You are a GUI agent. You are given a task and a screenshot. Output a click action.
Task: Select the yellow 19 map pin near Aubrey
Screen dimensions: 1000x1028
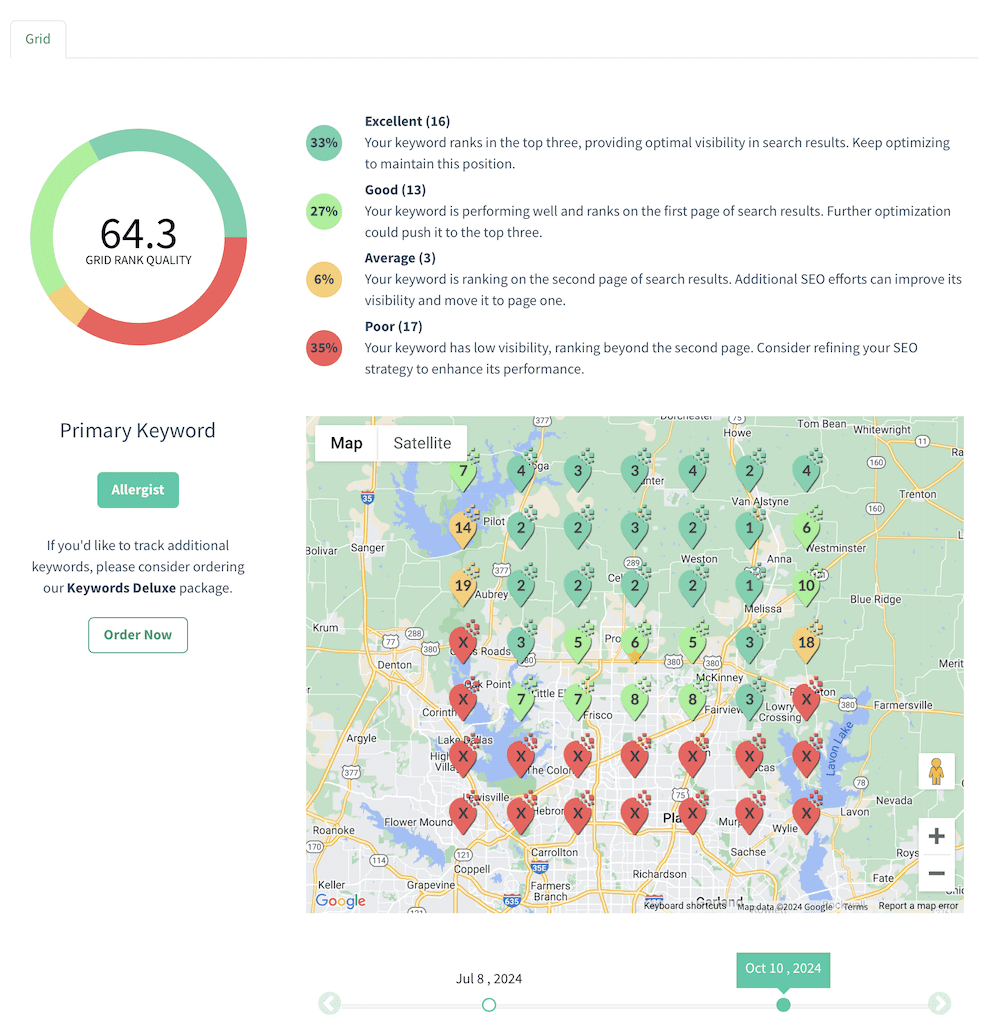click(463, 583)
